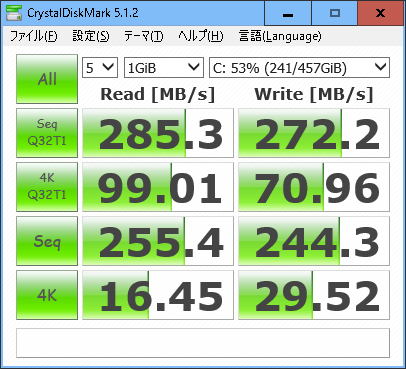The height and width of the screenshot is (369, 406).
Task: Select the 4K write value 29.52
Action: 314,295
